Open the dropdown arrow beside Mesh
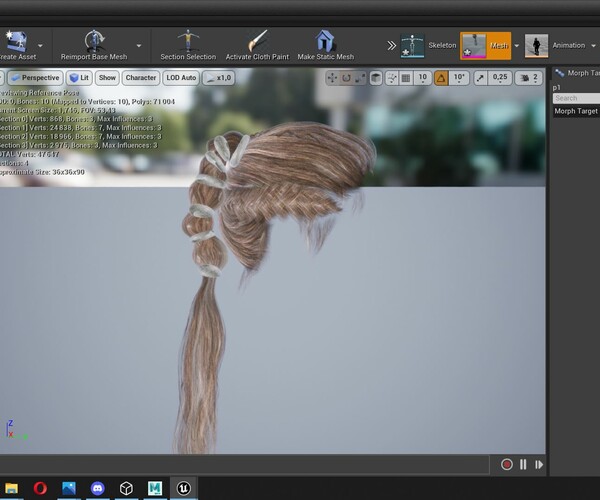The image size is (600, 500). tap(517, 46)
